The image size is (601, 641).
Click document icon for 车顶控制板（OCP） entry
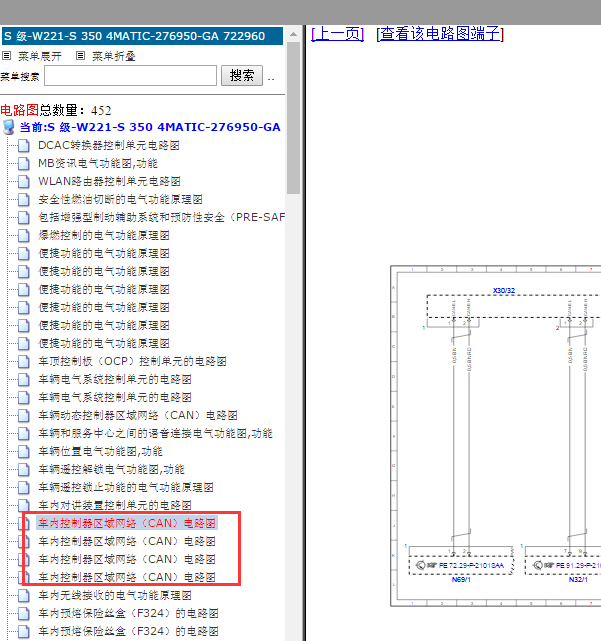click(x=24, y=361)
